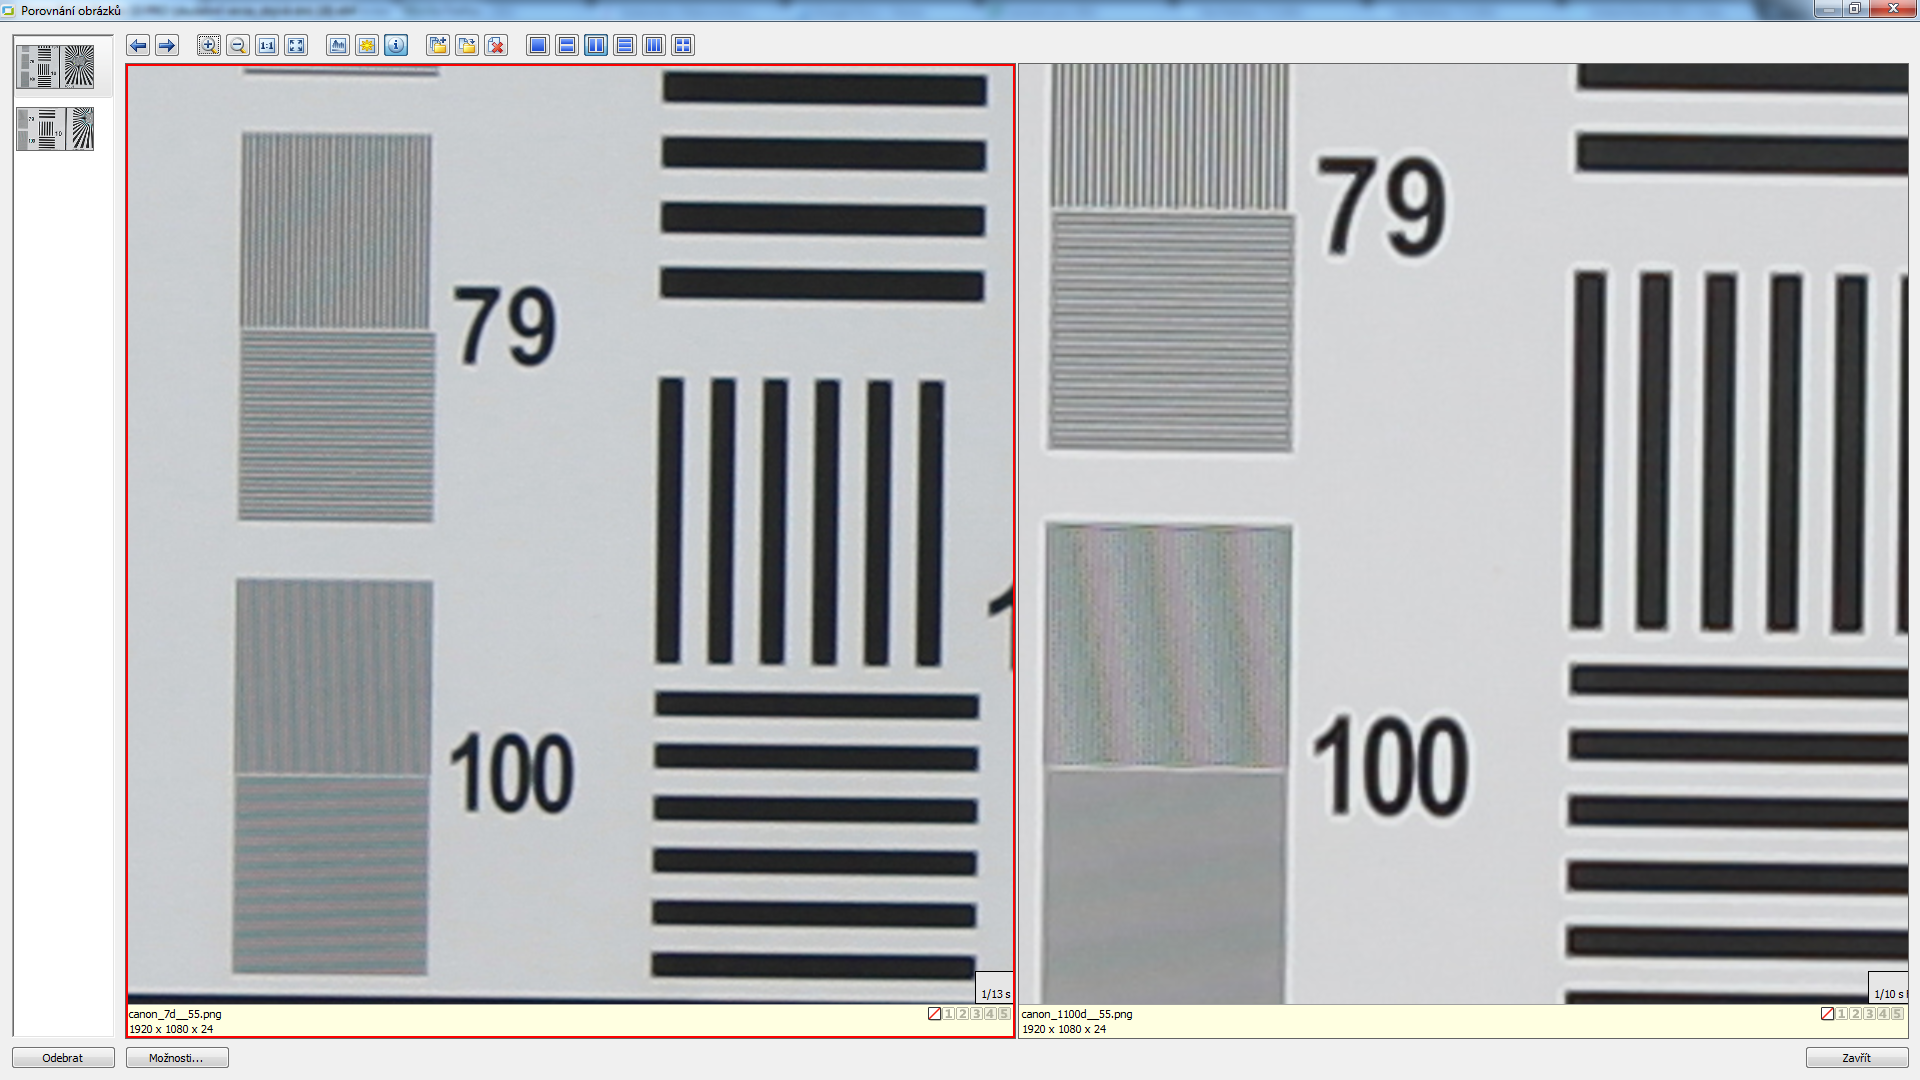Screen dimensions: 1920x1080
Task: Open the Možnosti... options button
Action: 177,1057
